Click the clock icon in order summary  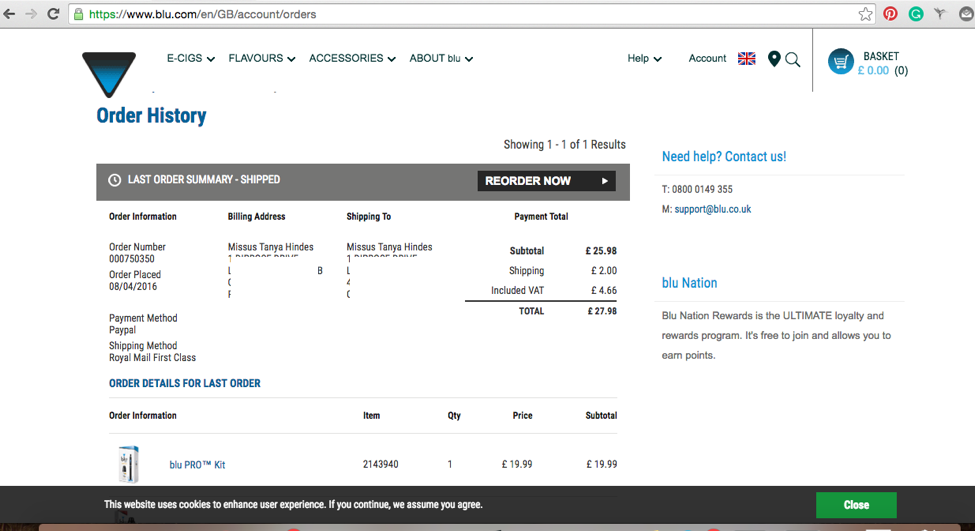click(114, 180)
